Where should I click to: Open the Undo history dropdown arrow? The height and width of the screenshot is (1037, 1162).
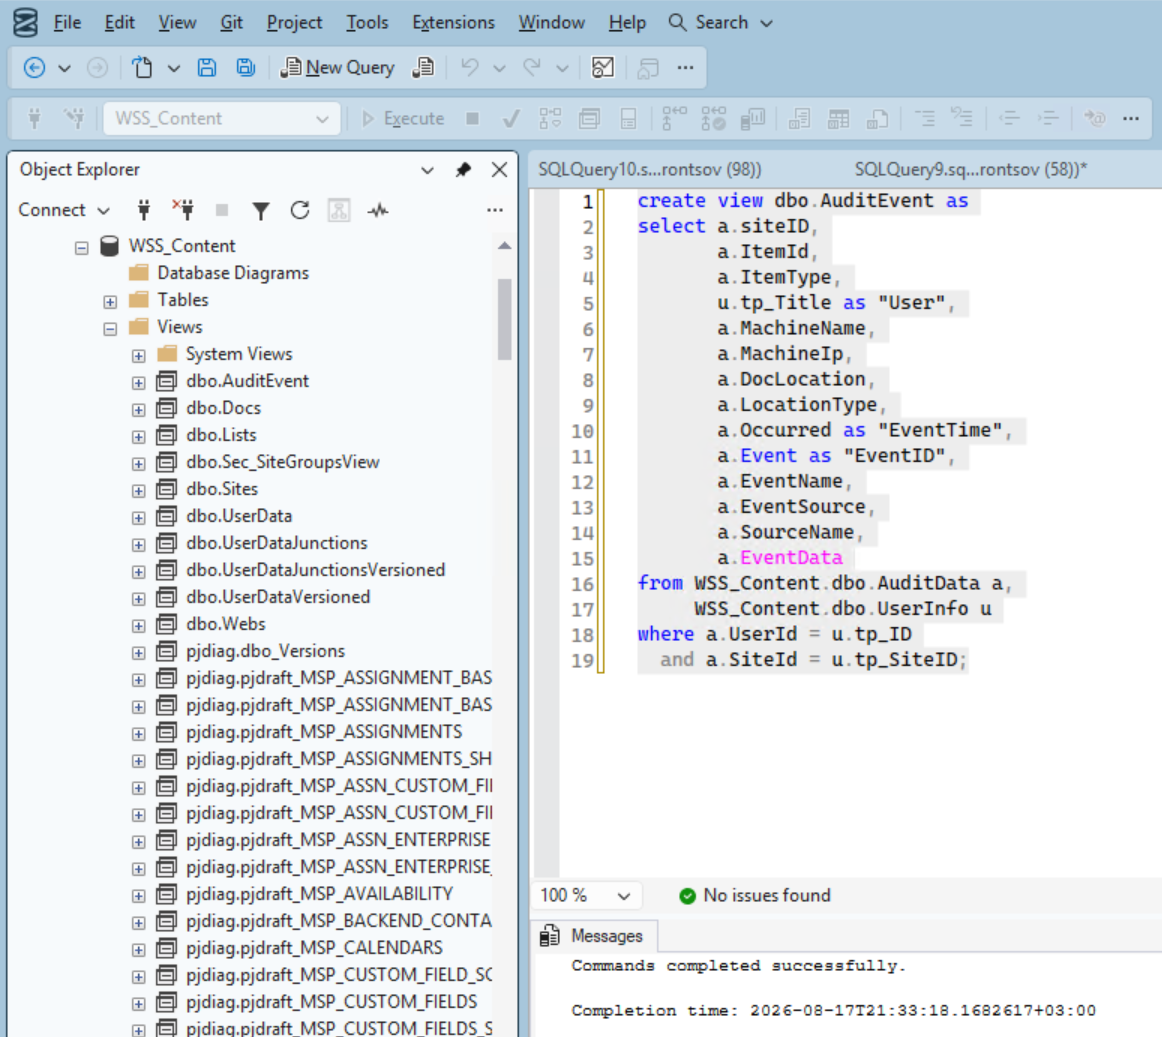point(499,68)
